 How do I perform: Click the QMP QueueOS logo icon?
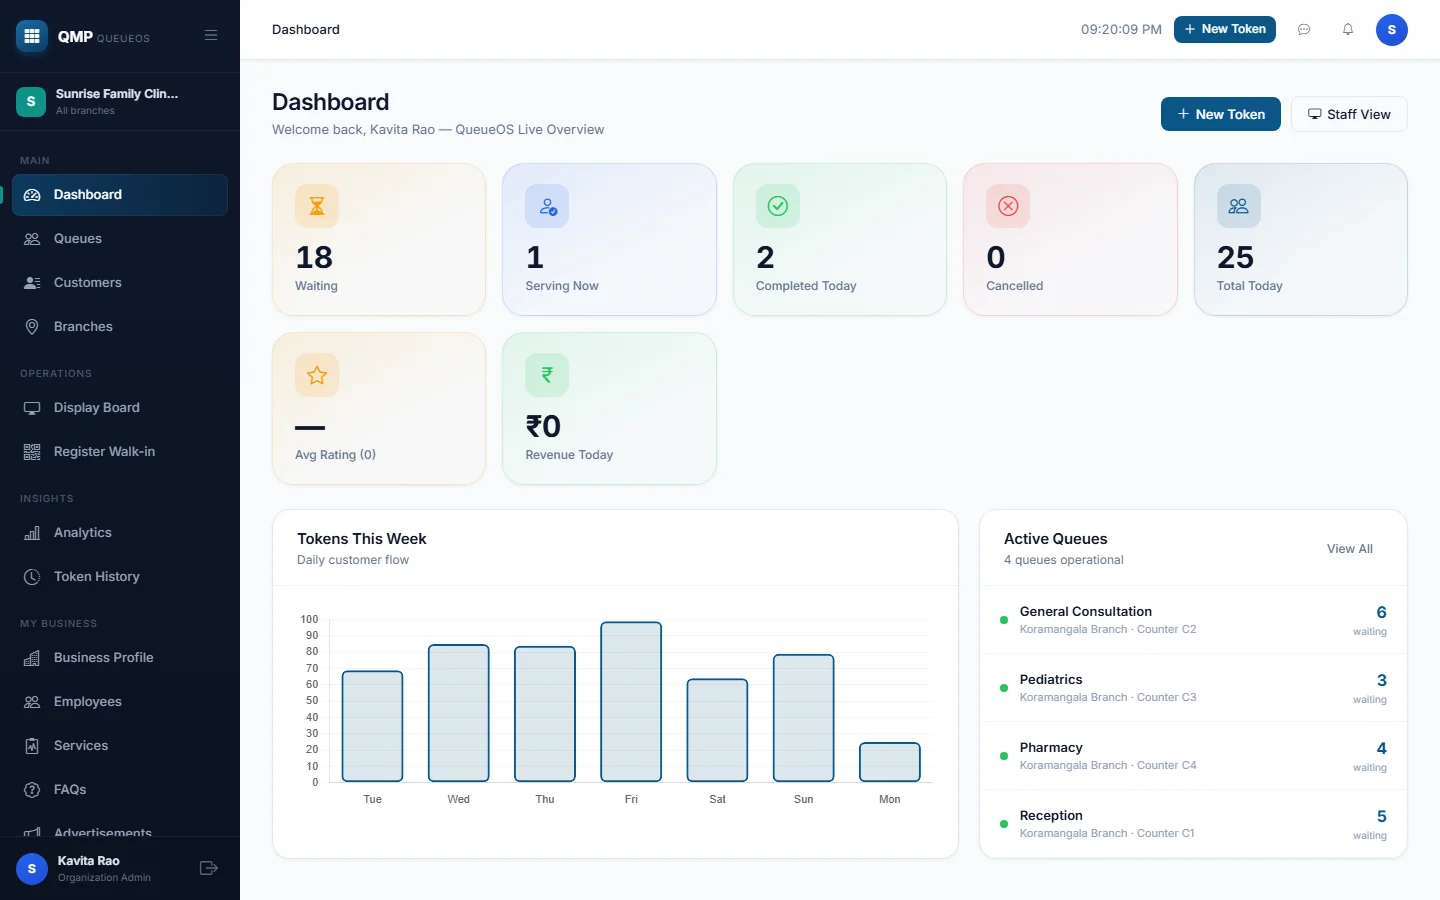pyautogui.click(x=32, y=36)
